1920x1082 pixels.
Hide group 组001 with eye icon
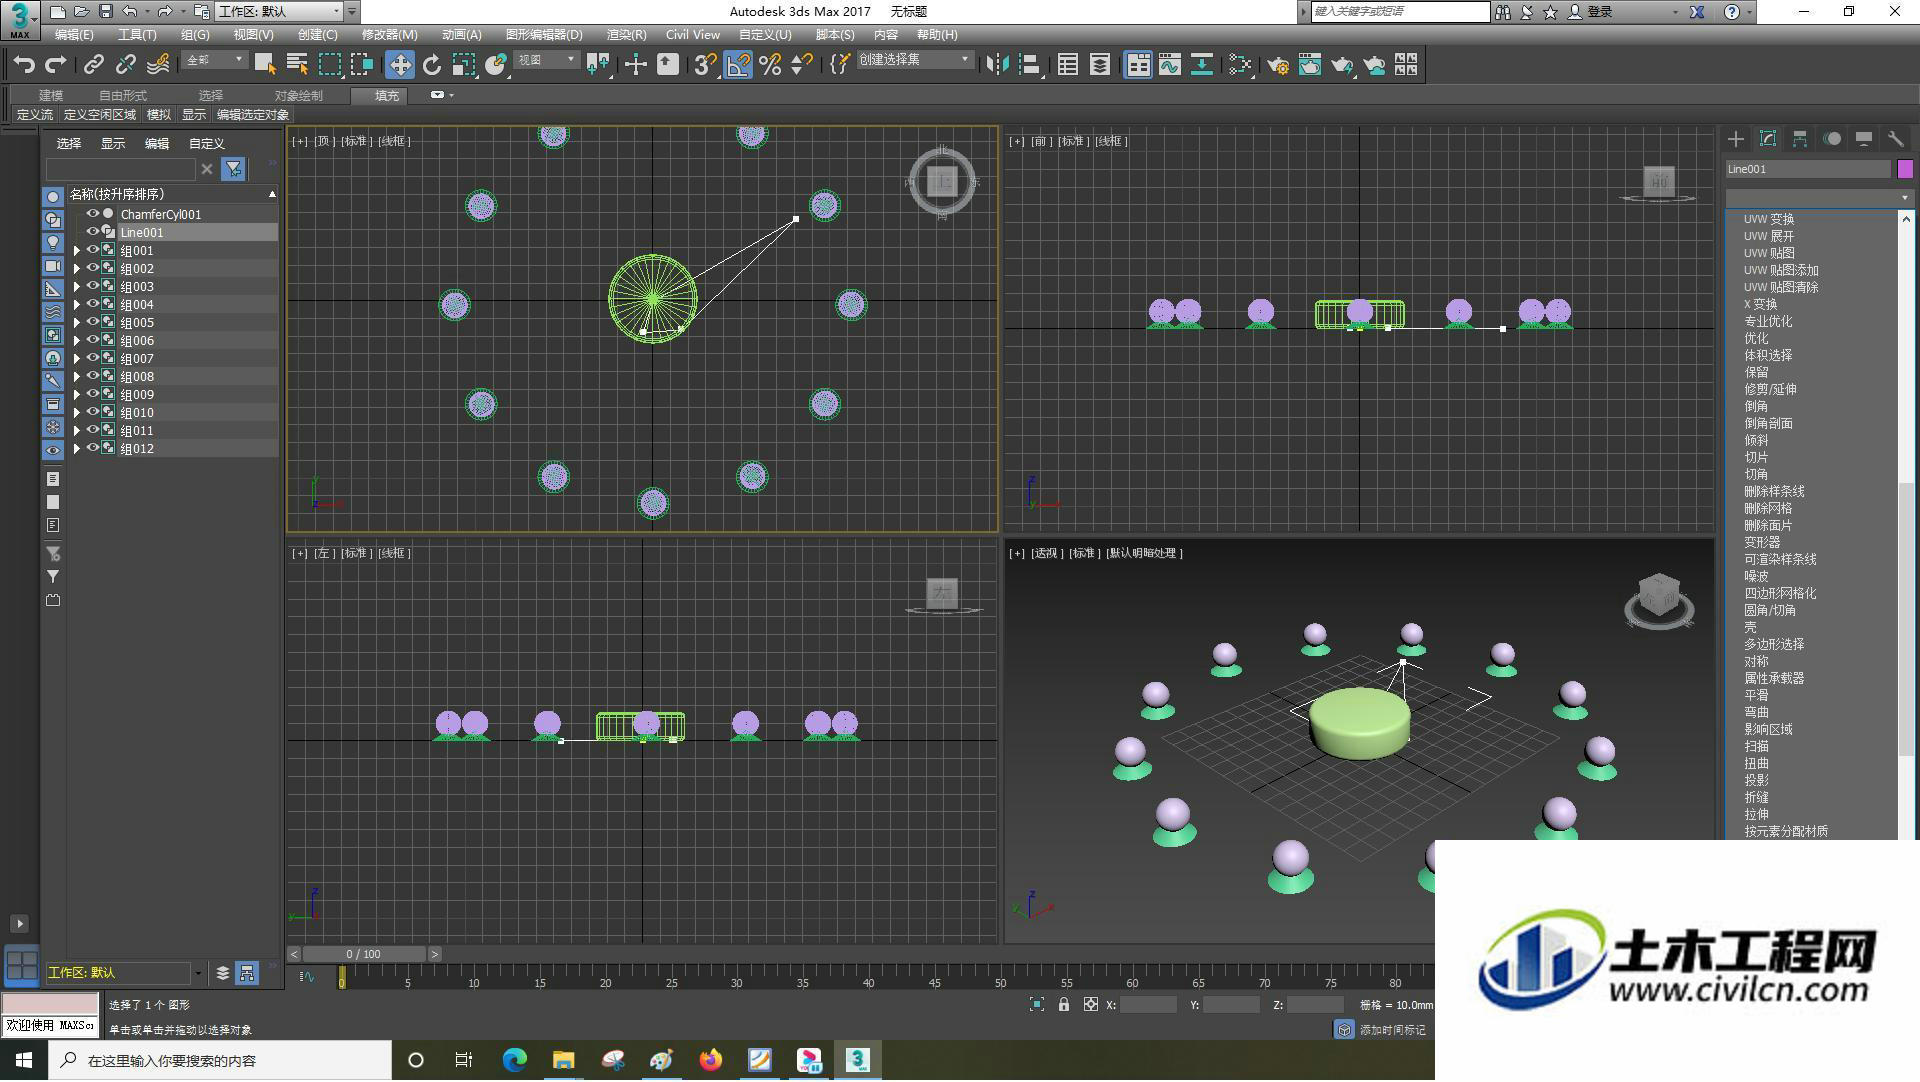click(x=92, y=250)
